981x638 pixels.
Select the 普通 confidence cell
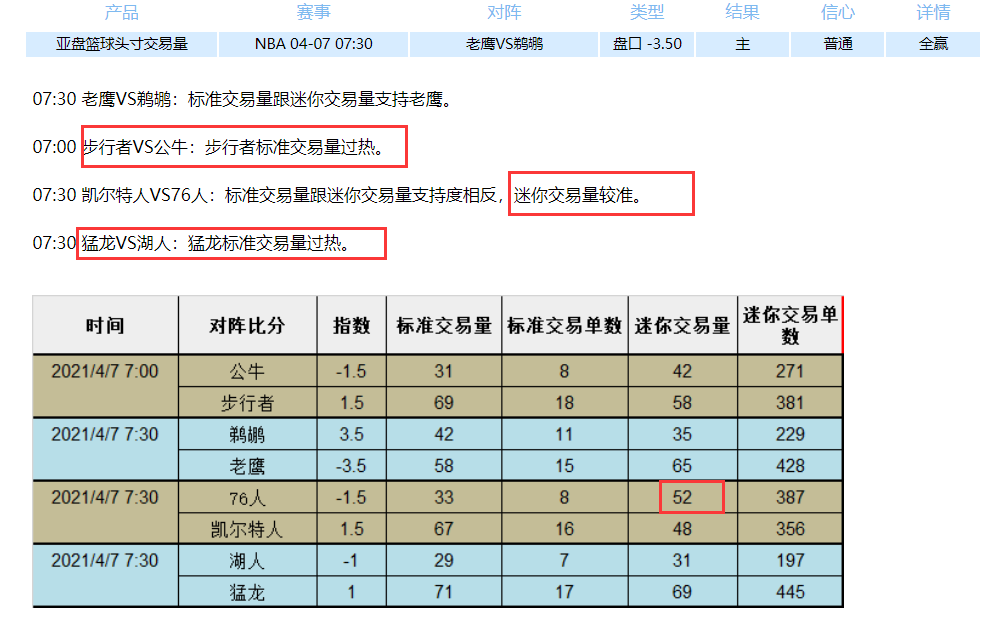point(838,44)
